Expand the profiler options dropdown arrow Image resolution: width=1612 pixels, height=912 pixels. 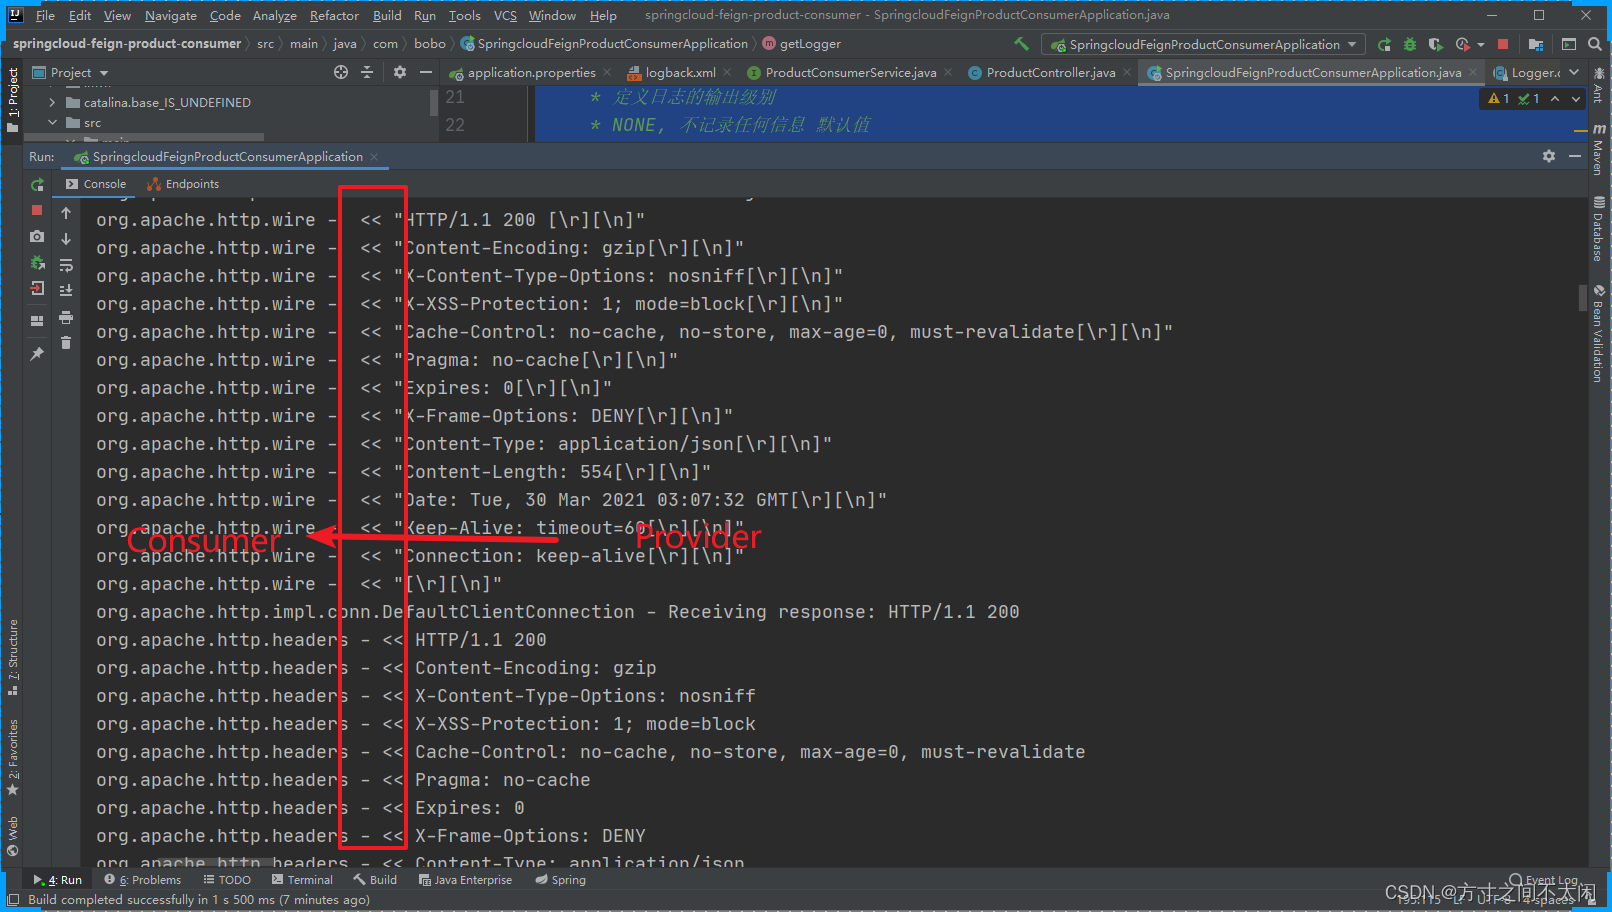tap(1481, 44)
